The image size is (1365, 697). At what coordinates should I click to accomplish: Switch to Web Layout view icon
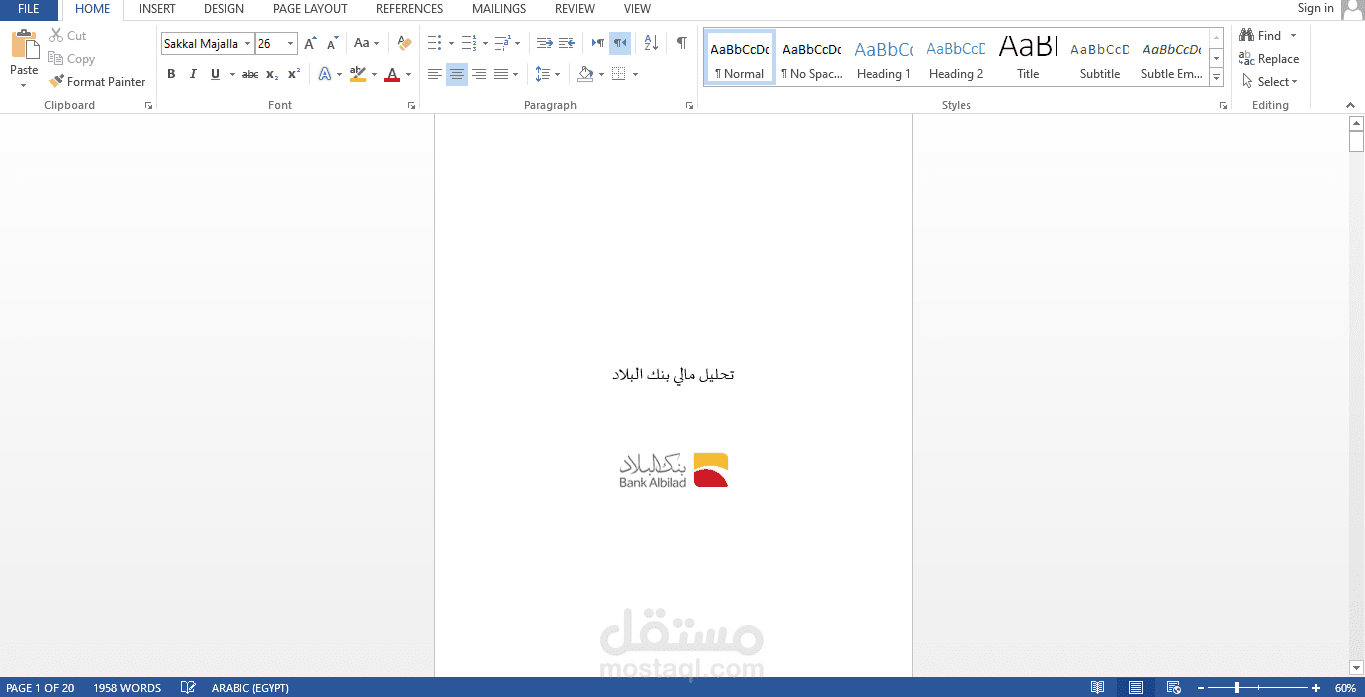pyautogui.click(x=1174, y=688)
